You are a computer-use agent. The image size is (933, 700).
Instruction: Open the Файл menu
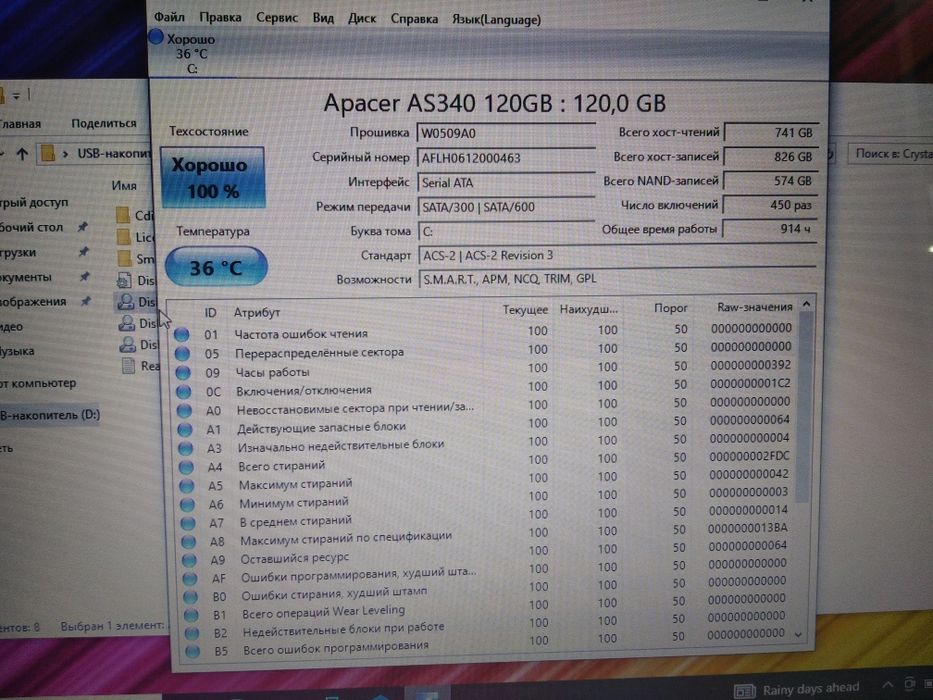[169, 17]
